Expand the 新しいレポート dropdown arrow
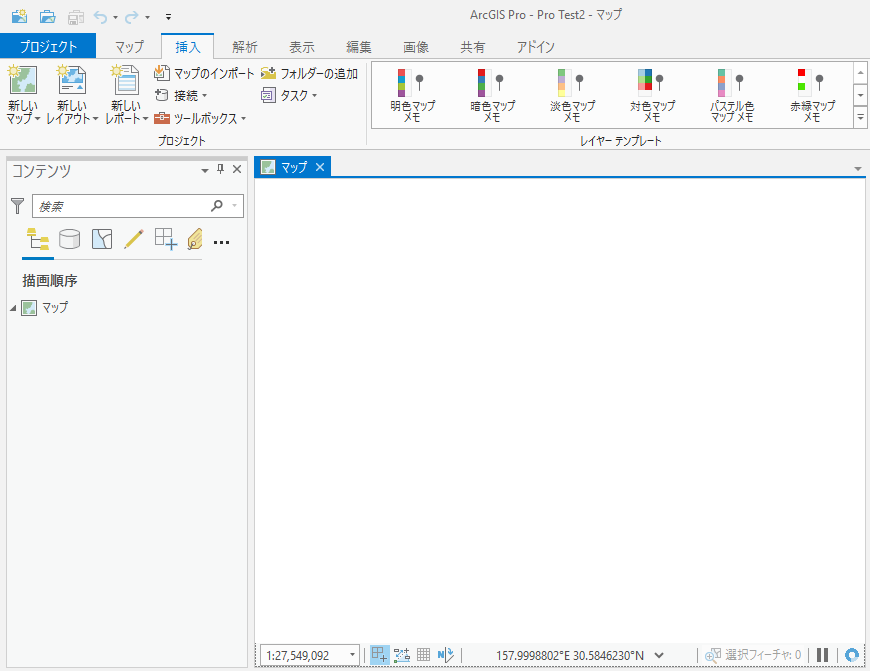Screen dimensions: 870x671 click(145, 119)
